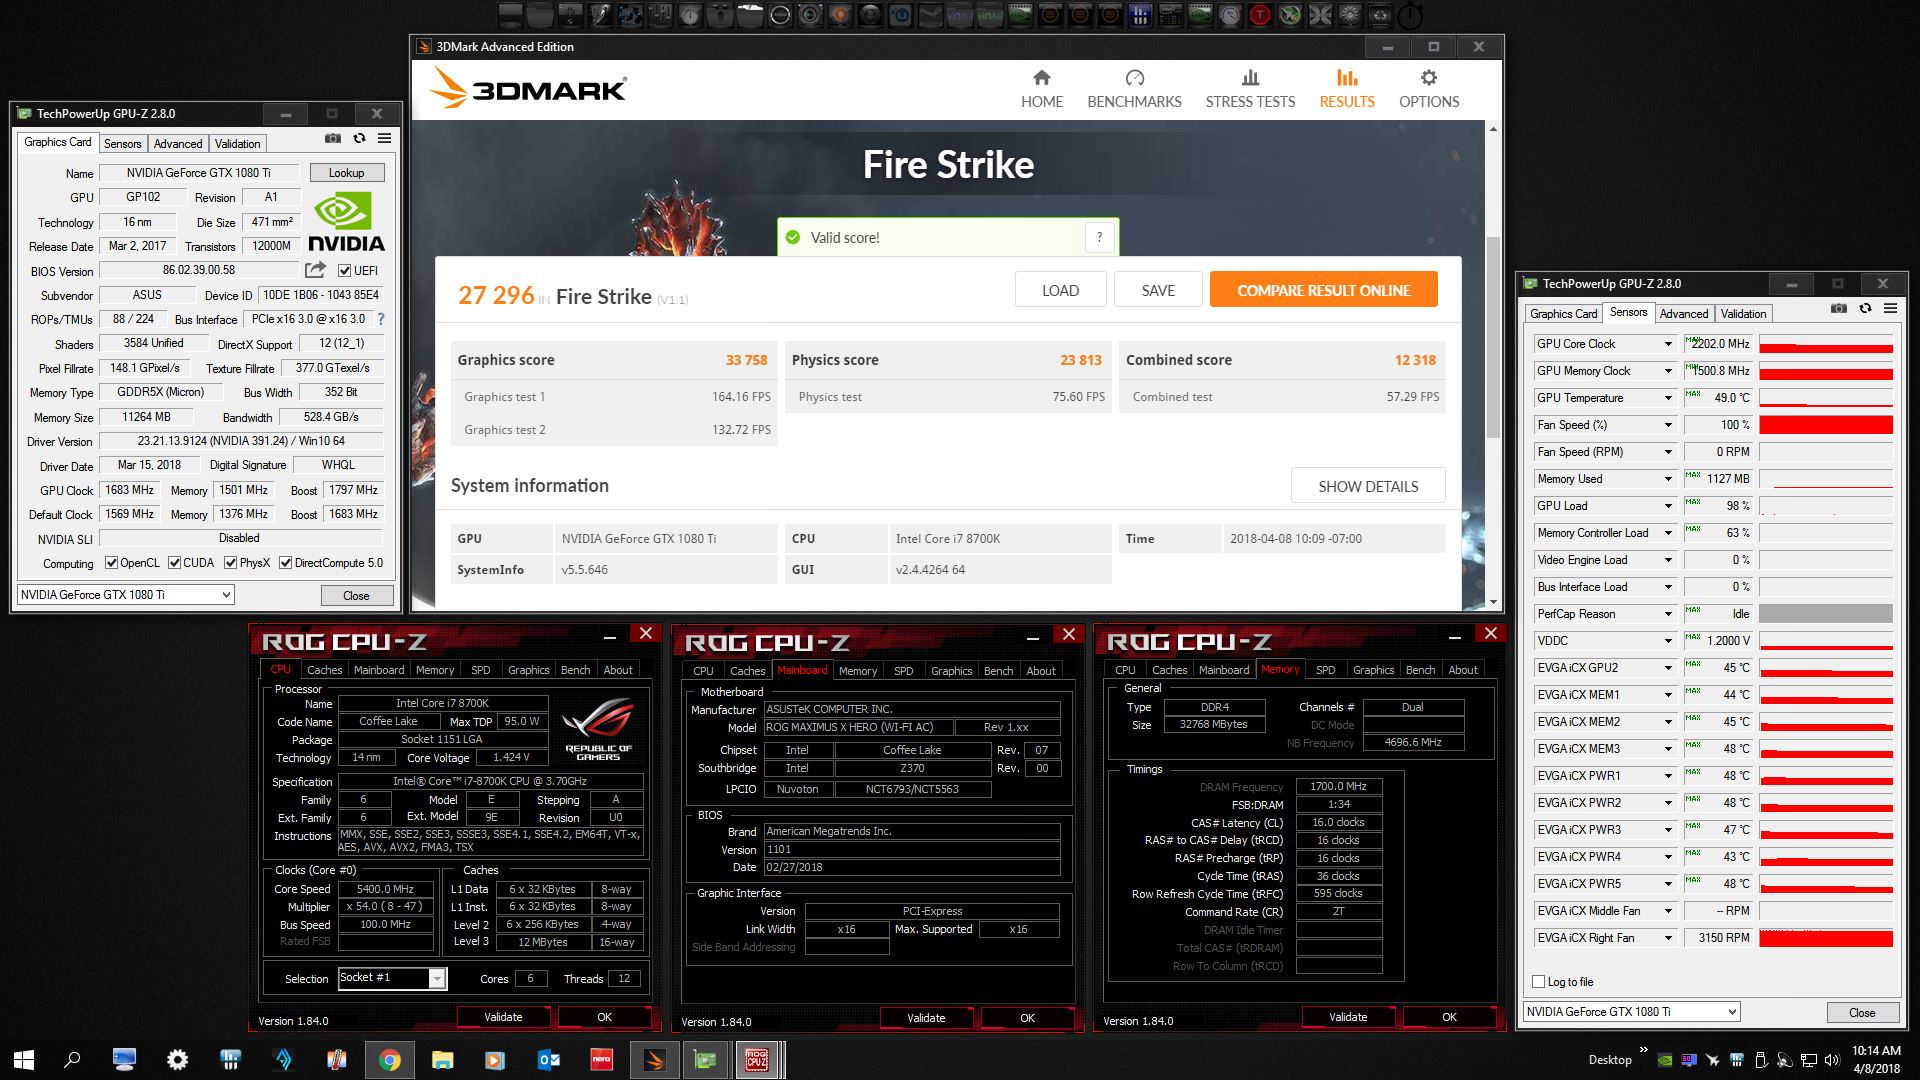The width and height of the screenshot is (1920, 1080).
Task: Take screenshot in left GPU-Z window
Action: click(x=333, y=138)
